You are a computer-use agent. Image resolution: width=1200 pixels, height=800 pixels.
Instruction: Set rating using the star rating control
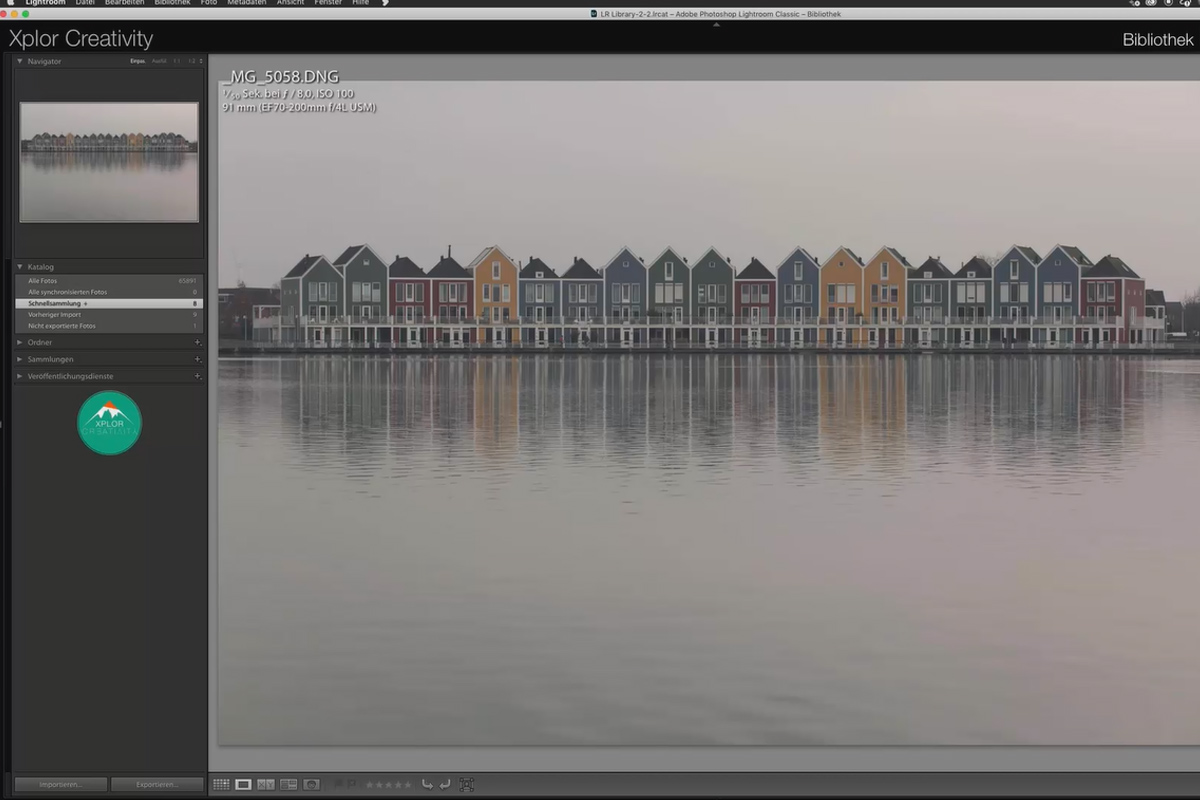click(388, 785)
